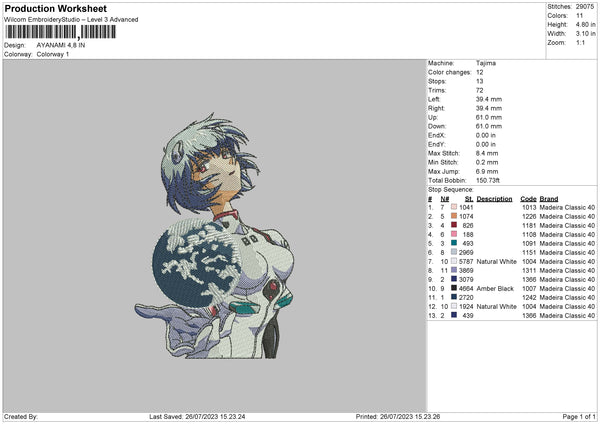Screen dimensions: 600x424
Task: Click the 'St.' column header
Action: click(x=469, y=199)
